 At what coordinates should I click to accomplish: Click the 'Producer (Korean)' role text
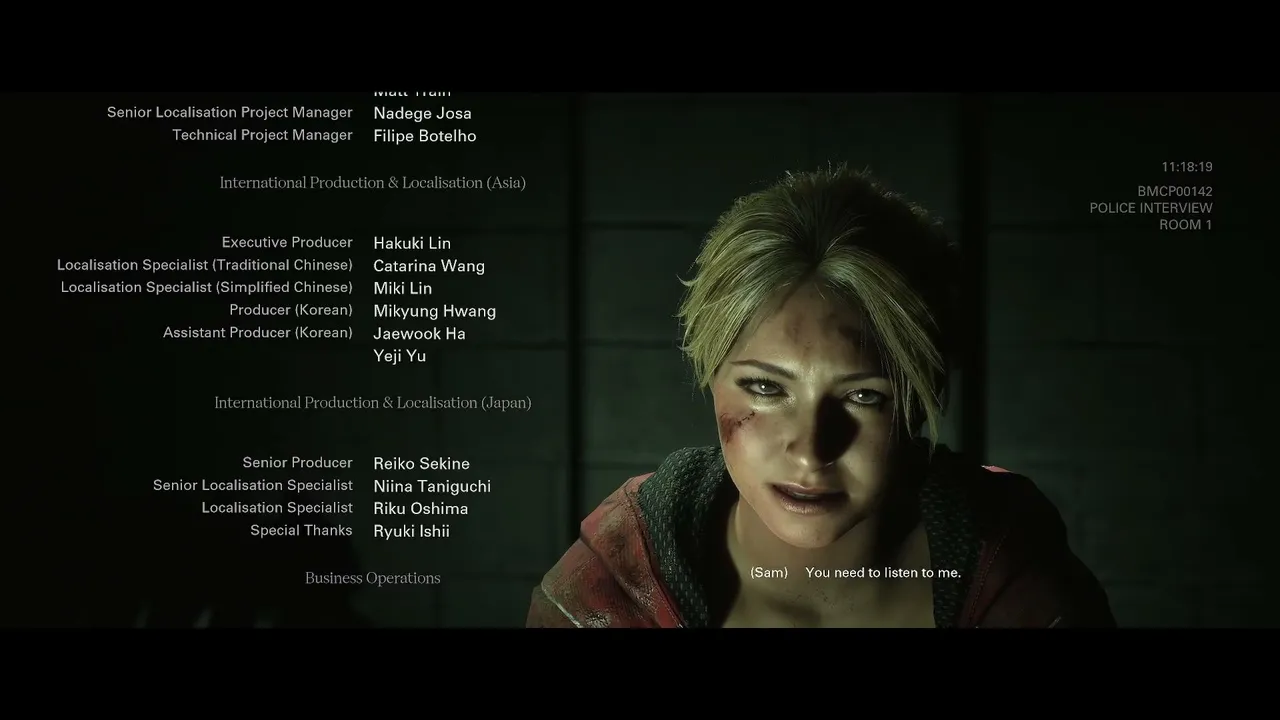pyautogui.click(x=291, y=310)
